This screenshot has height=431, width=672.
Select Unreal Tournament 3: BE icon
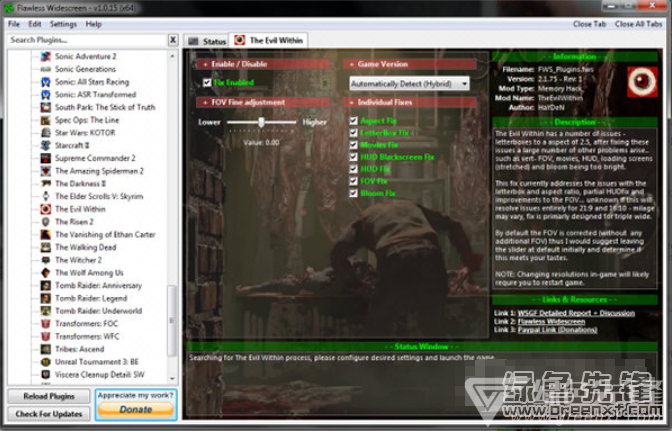pyautogui.click(x=46, y=362)
